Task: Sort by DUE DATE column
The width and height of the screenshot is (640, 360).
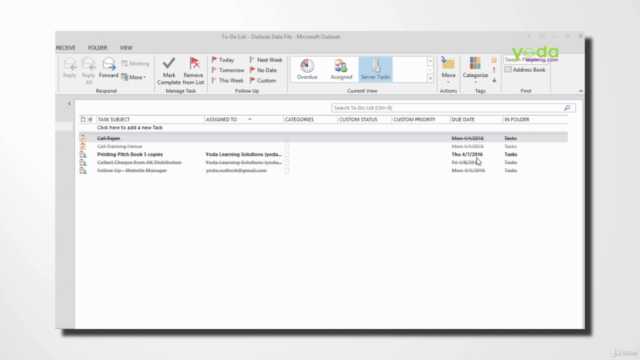Action: point(476,119)
